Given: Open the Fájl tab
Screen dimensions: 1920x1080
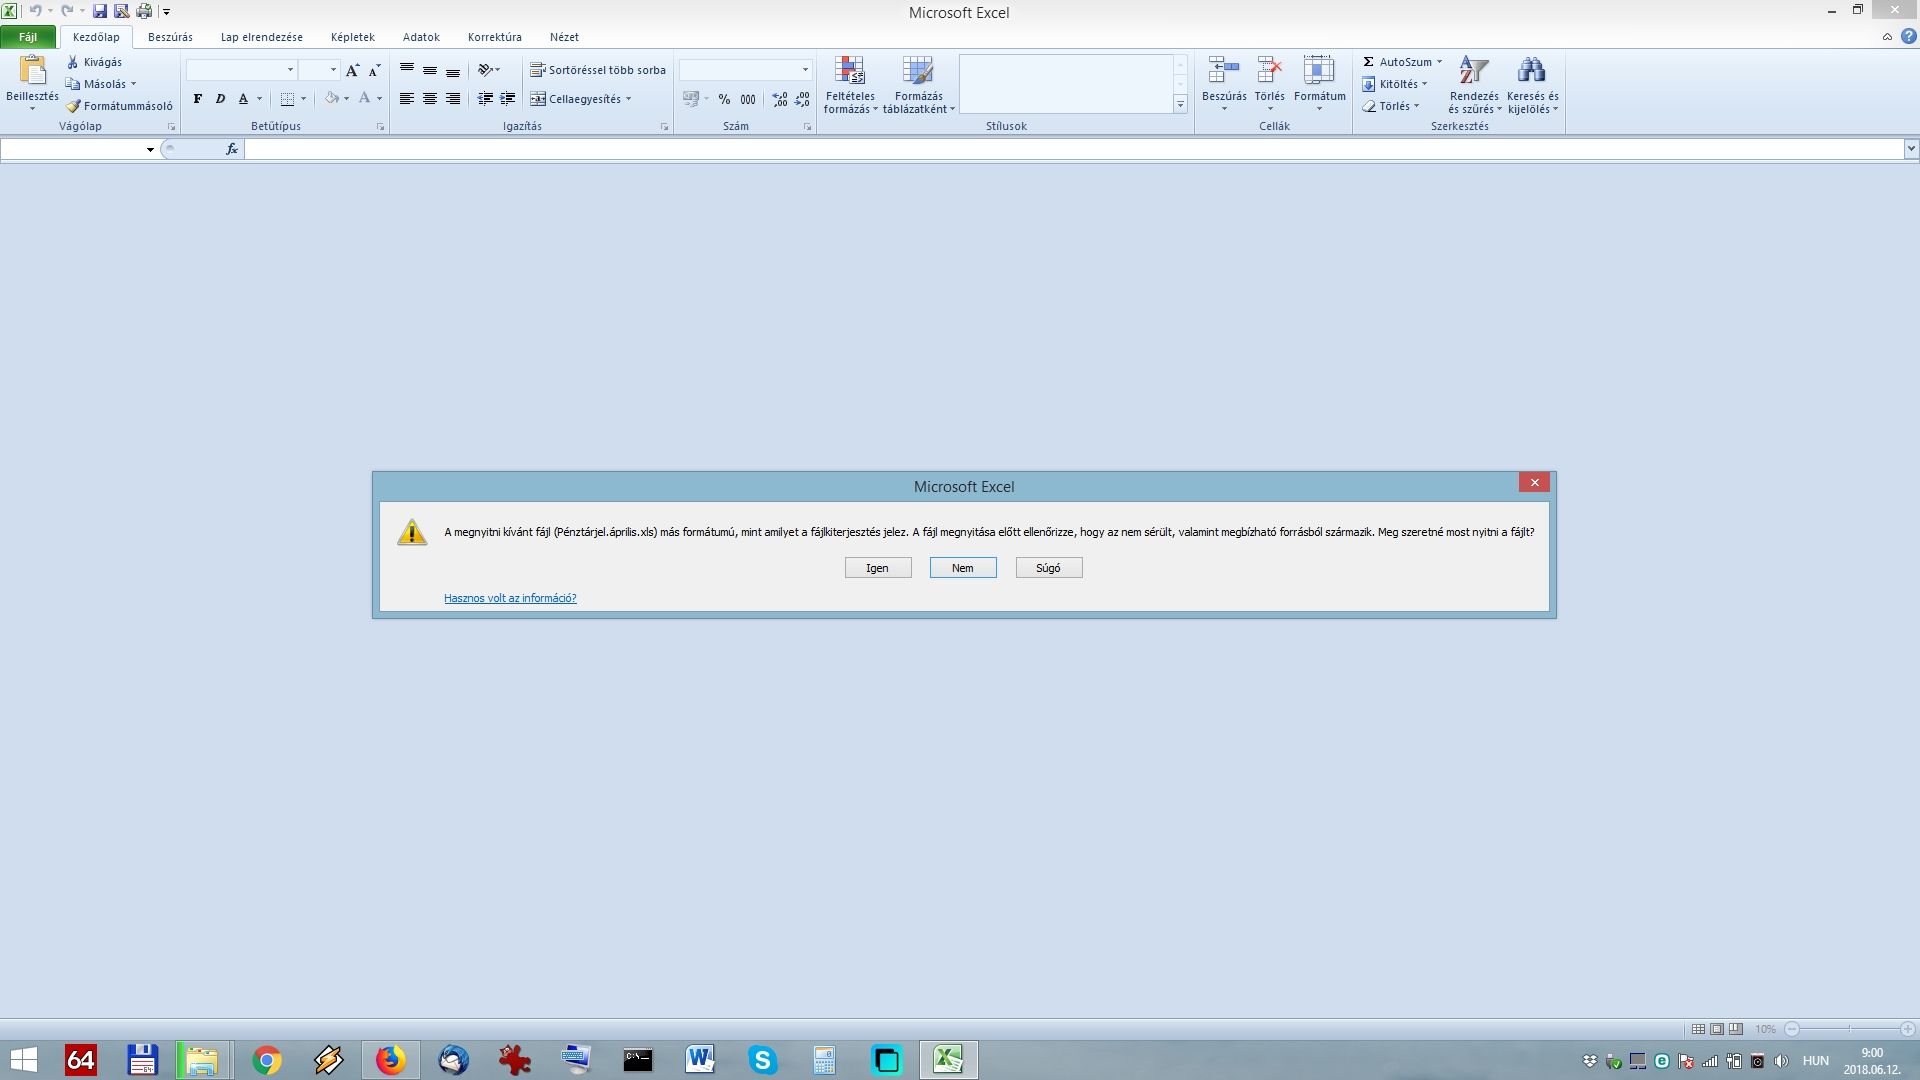Looking at the screenshot, I should point(28,37).
